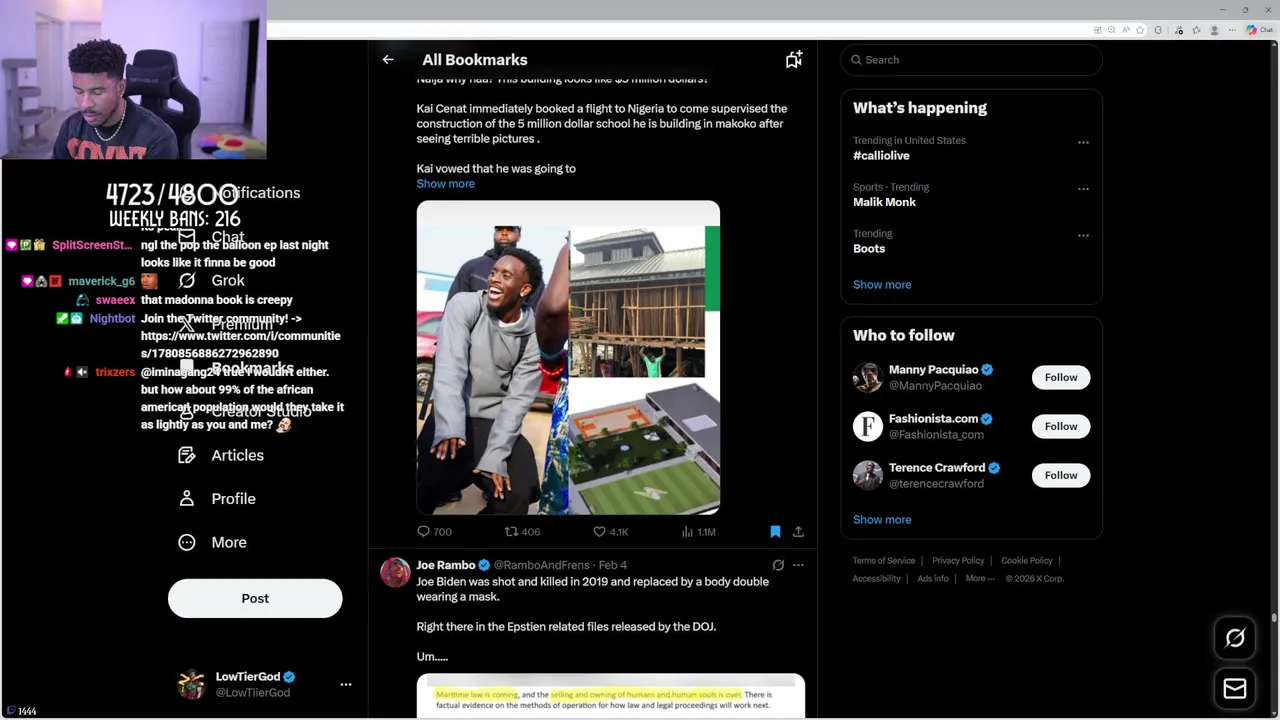Open Grok in the sidebar menu

[228, 281]
